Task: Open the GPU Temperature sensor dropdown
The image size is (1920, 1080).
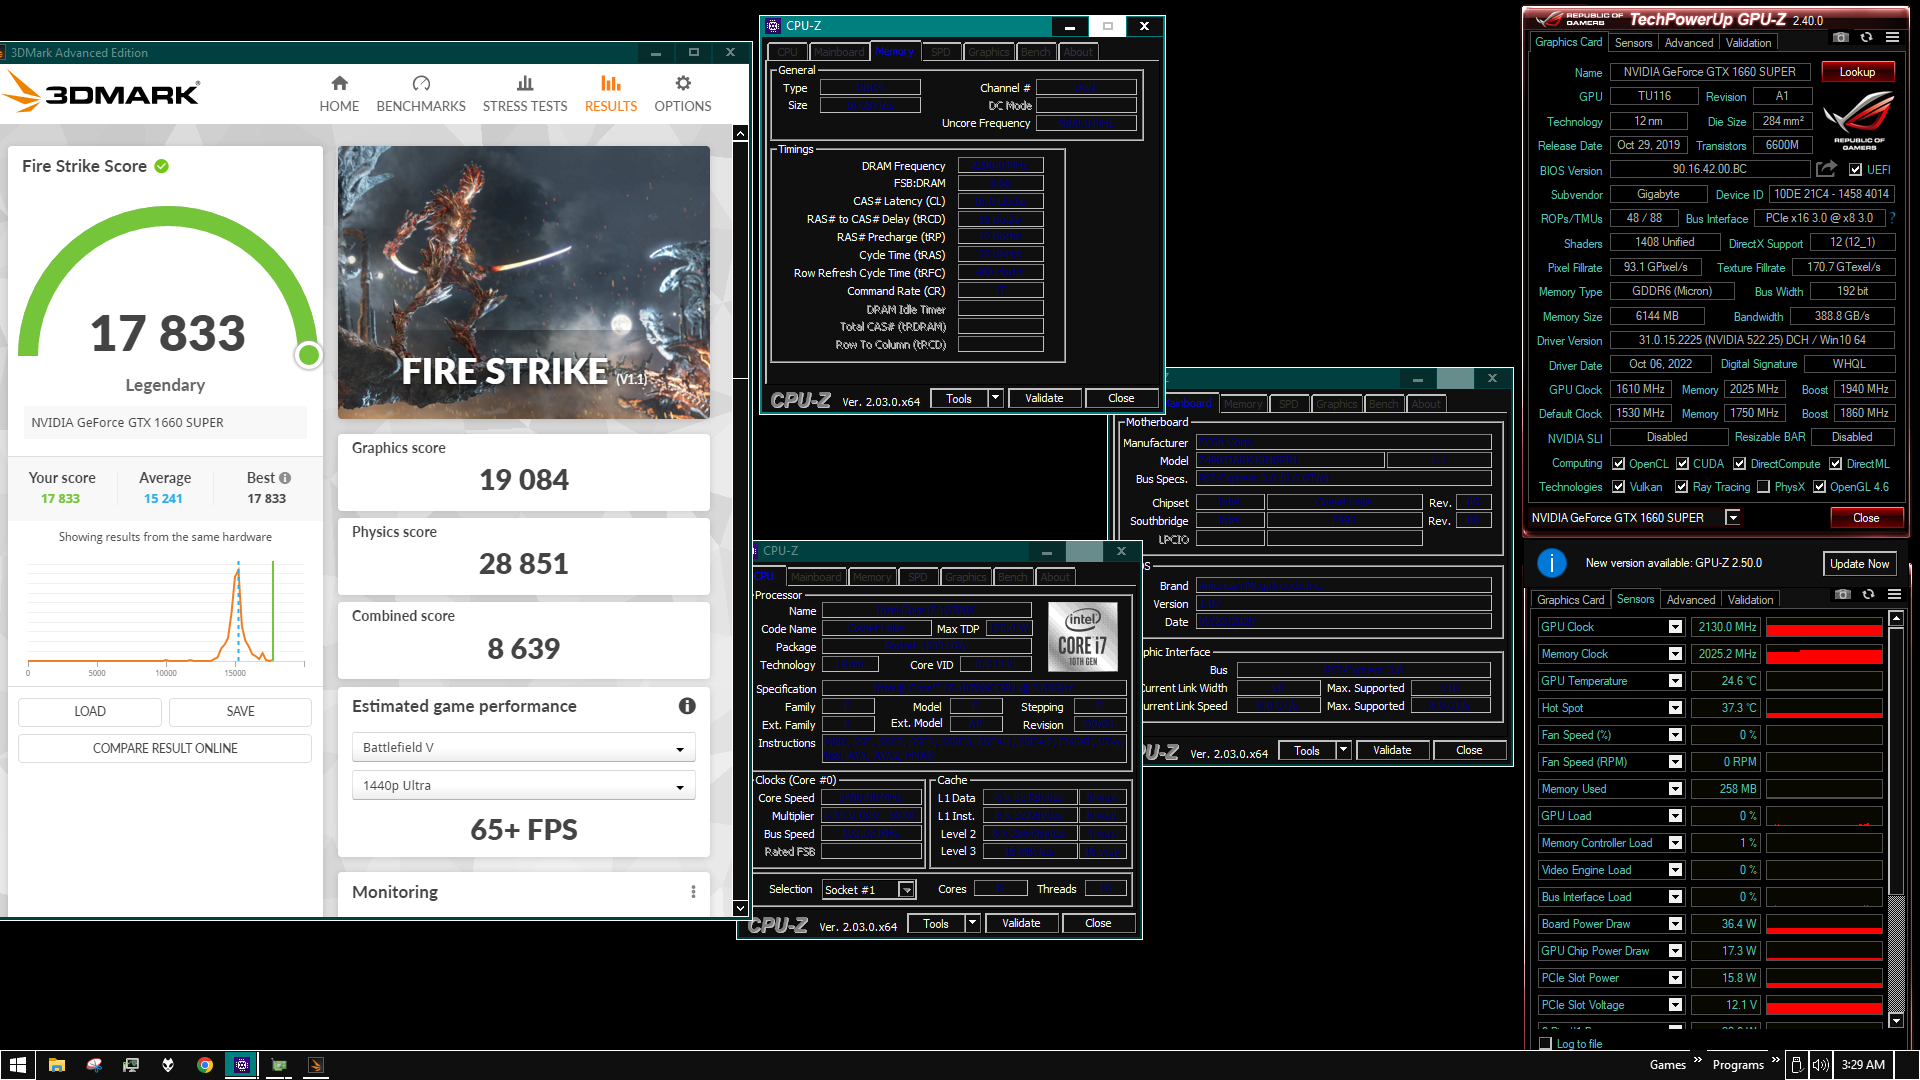Action: [1675, 681]
